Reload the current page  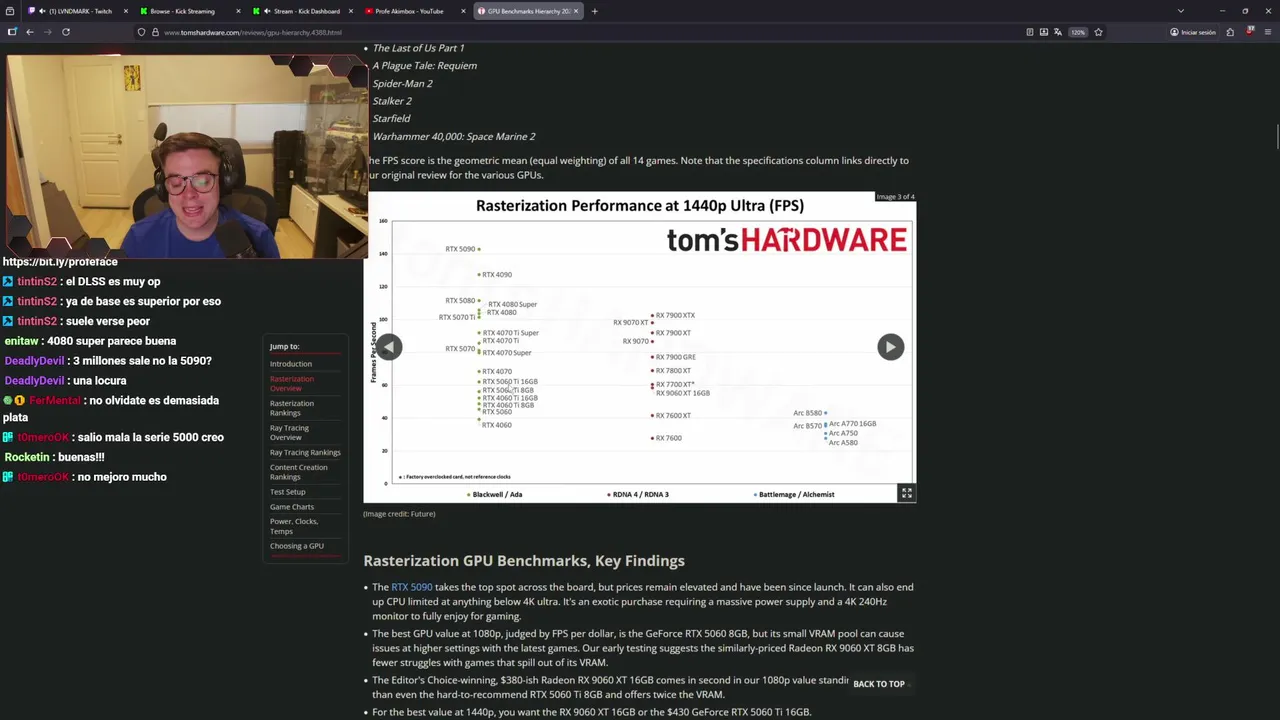coord(66,32)
